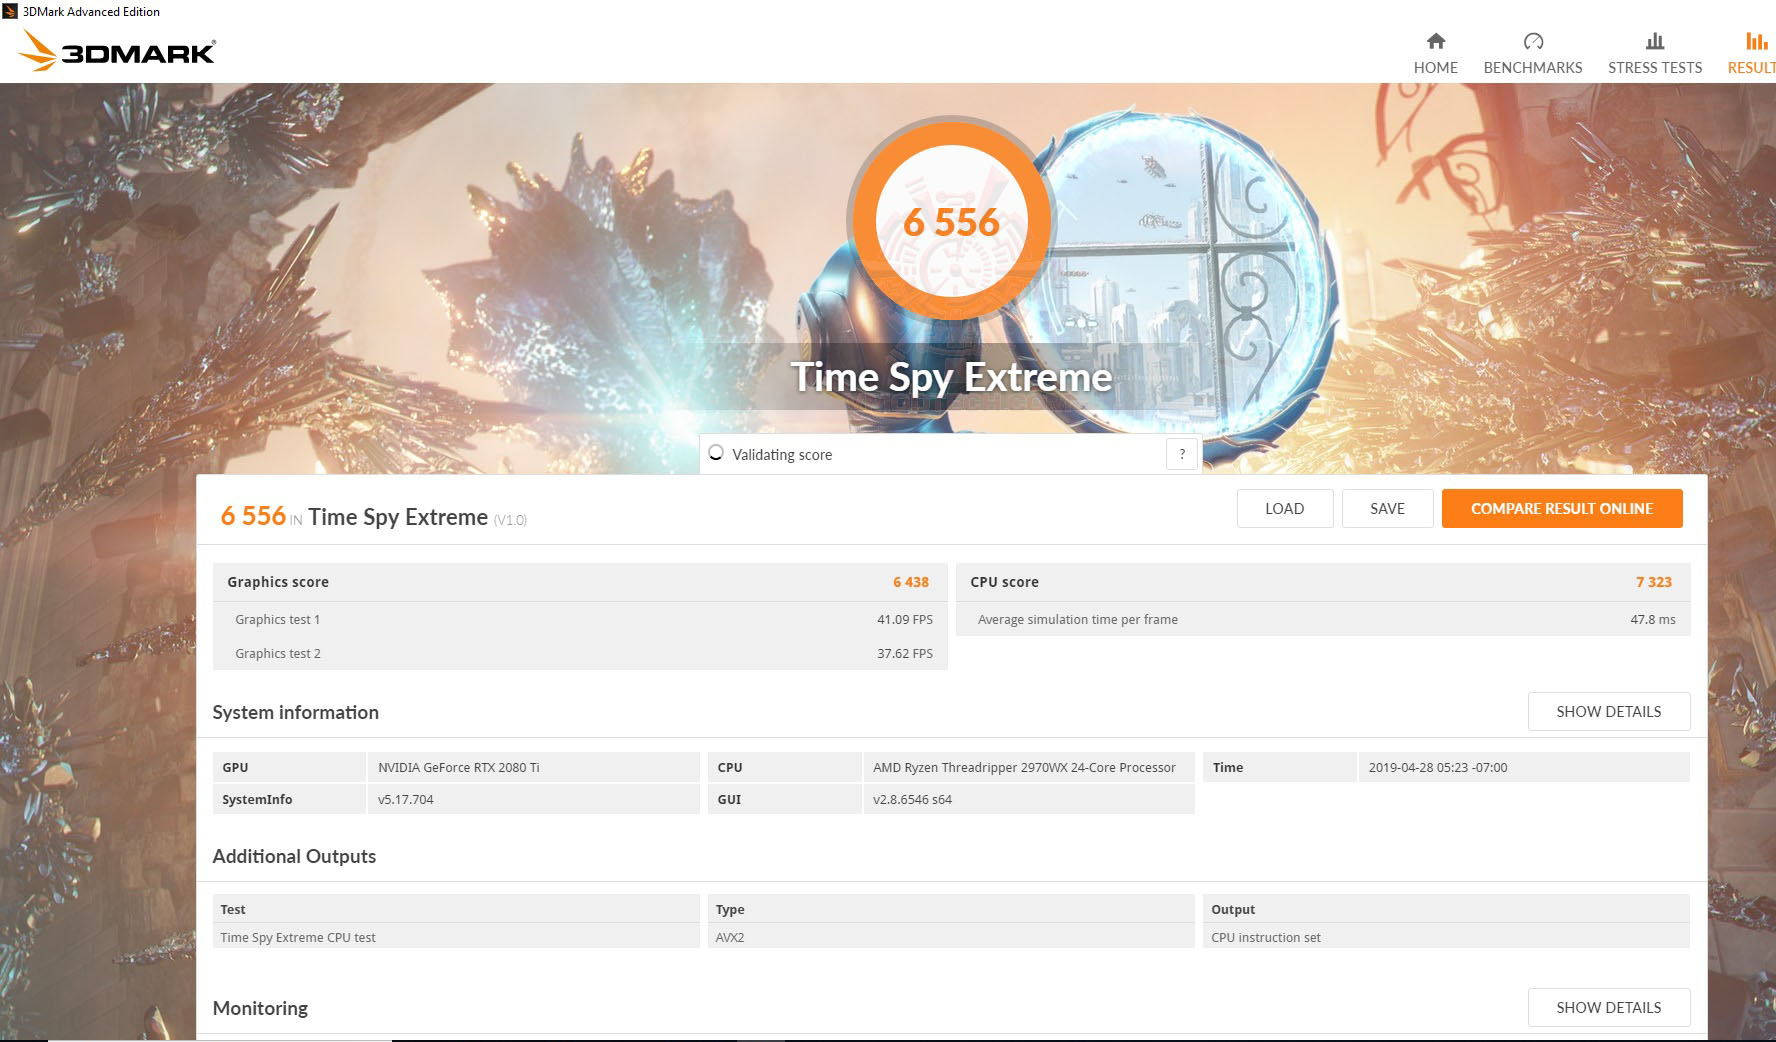Click the Graphics test 1 value 41.09 FPS
1776x1042 pixels.
pyautogui.click(x=905, y=619)
